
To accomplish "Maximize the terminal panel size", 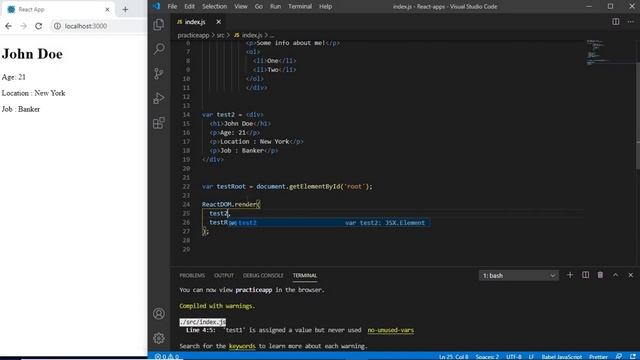I will [615, 275].
